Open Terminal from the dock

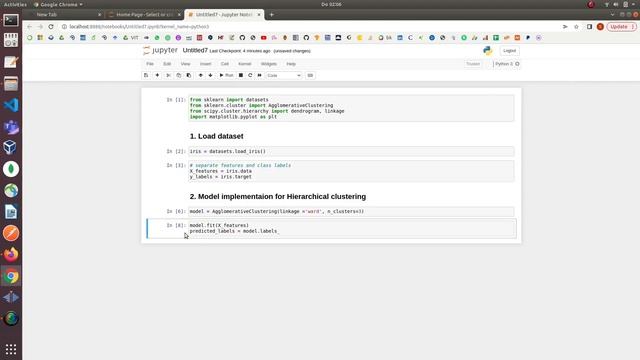11,20
